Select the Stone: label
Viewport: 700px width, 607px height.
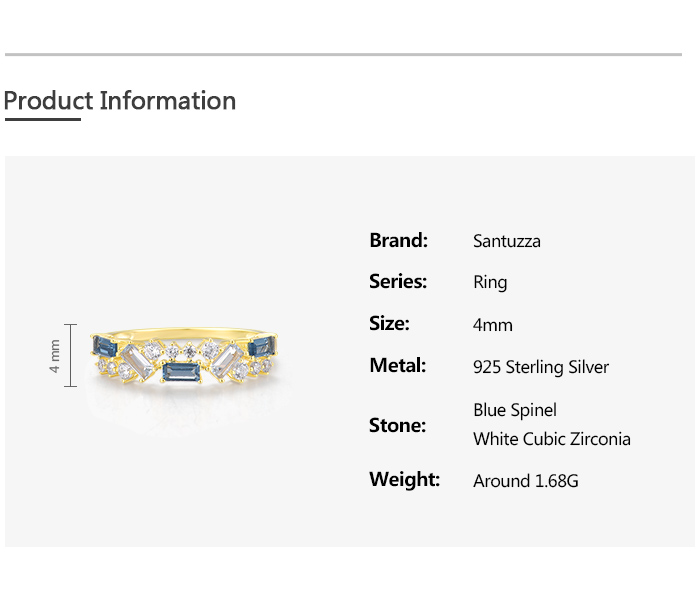pos(397,426)
